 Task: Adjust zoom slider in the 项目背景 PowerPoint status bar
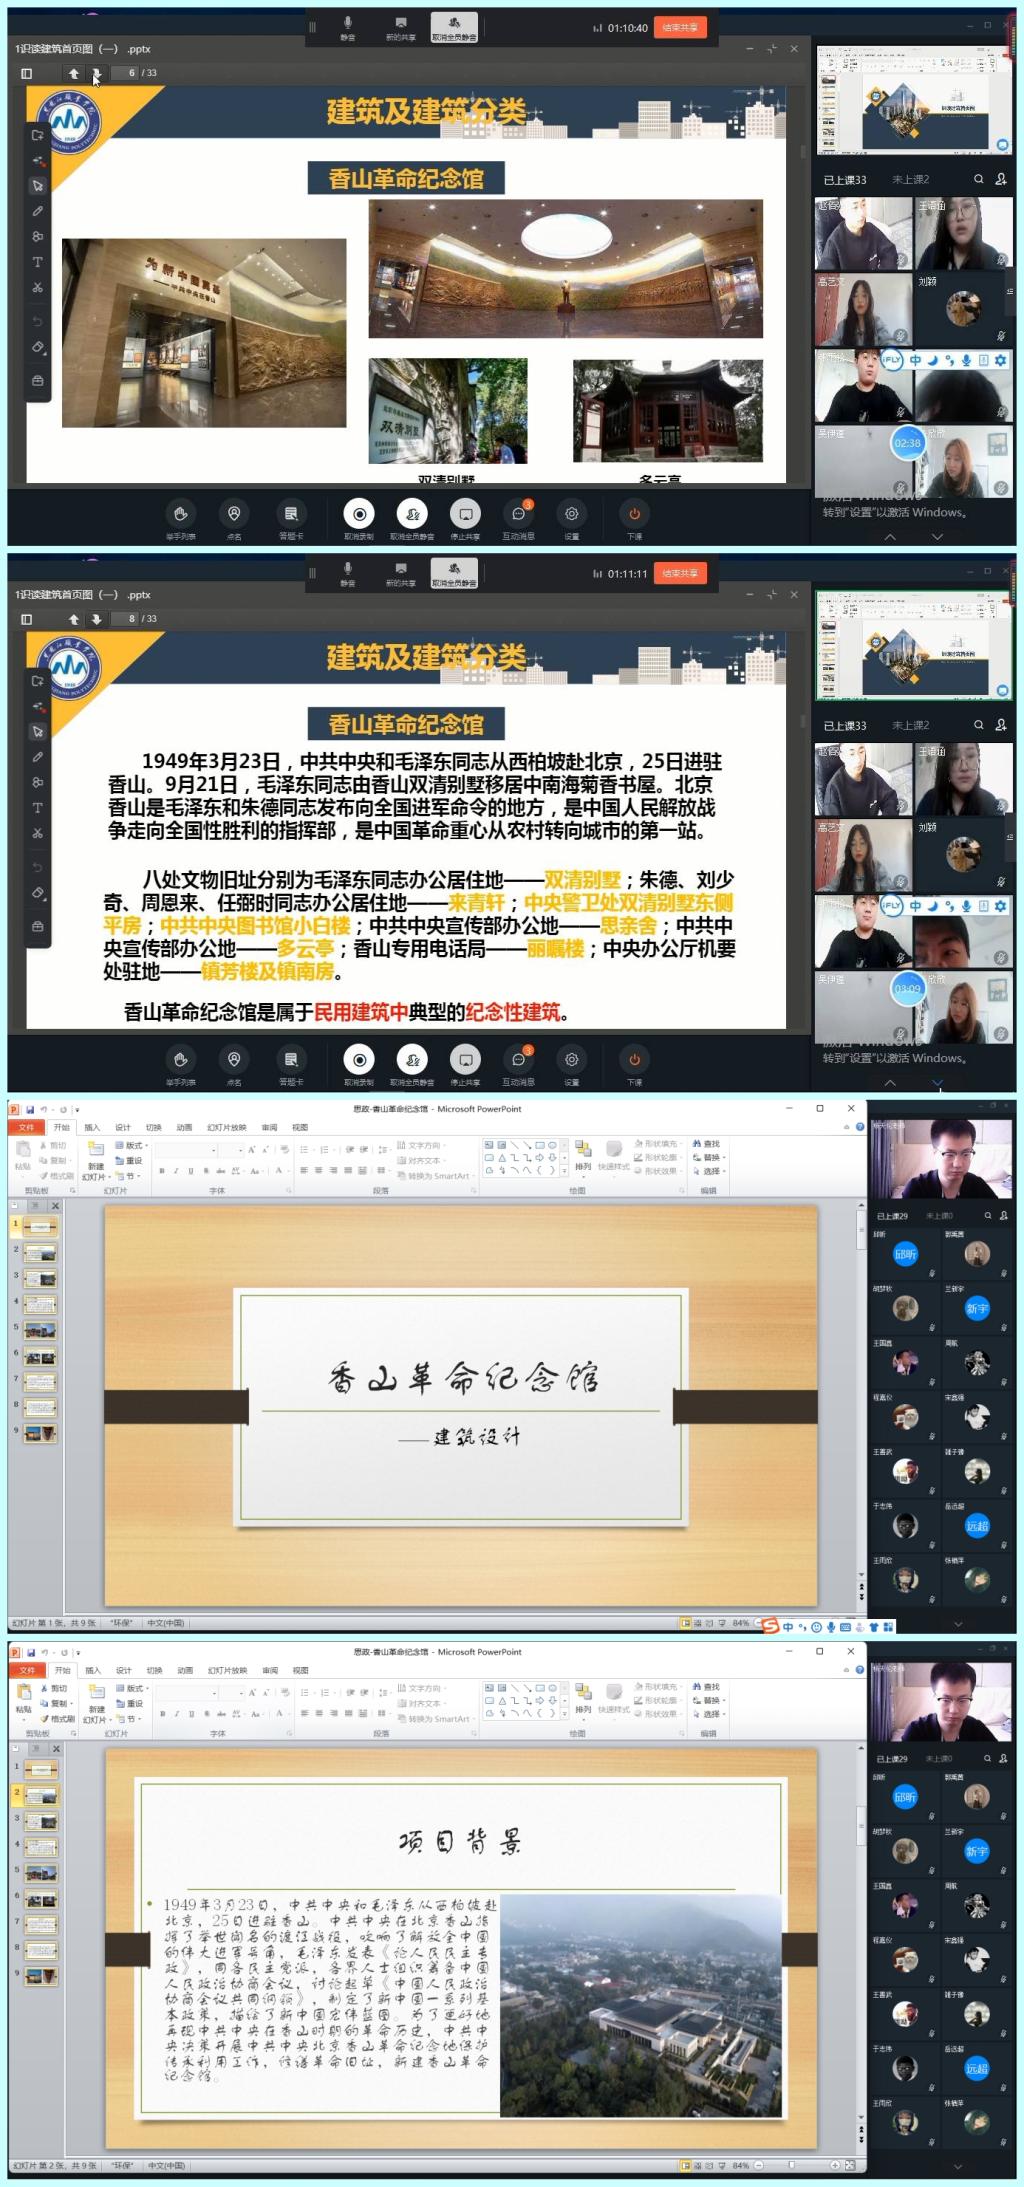point(791,2165)
